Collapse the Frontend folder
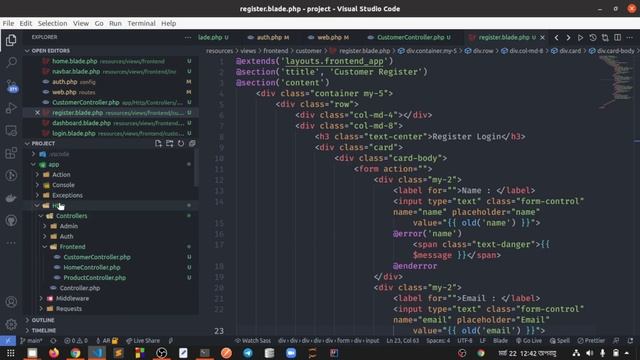Viewport: 640px width, 360px height. point(45,247)
